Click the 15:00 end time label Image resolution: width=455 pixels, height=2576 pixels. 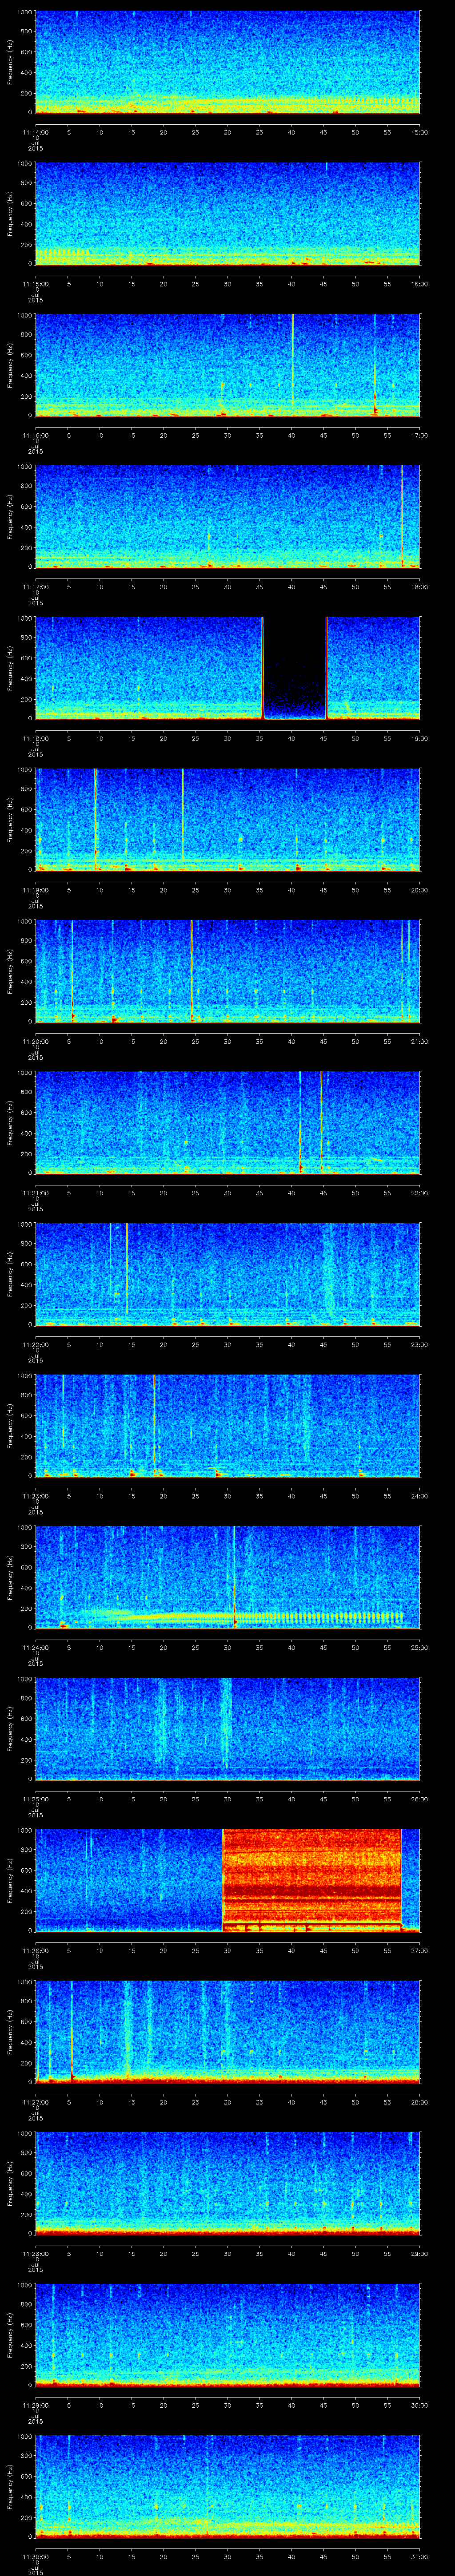coord(420,132)
